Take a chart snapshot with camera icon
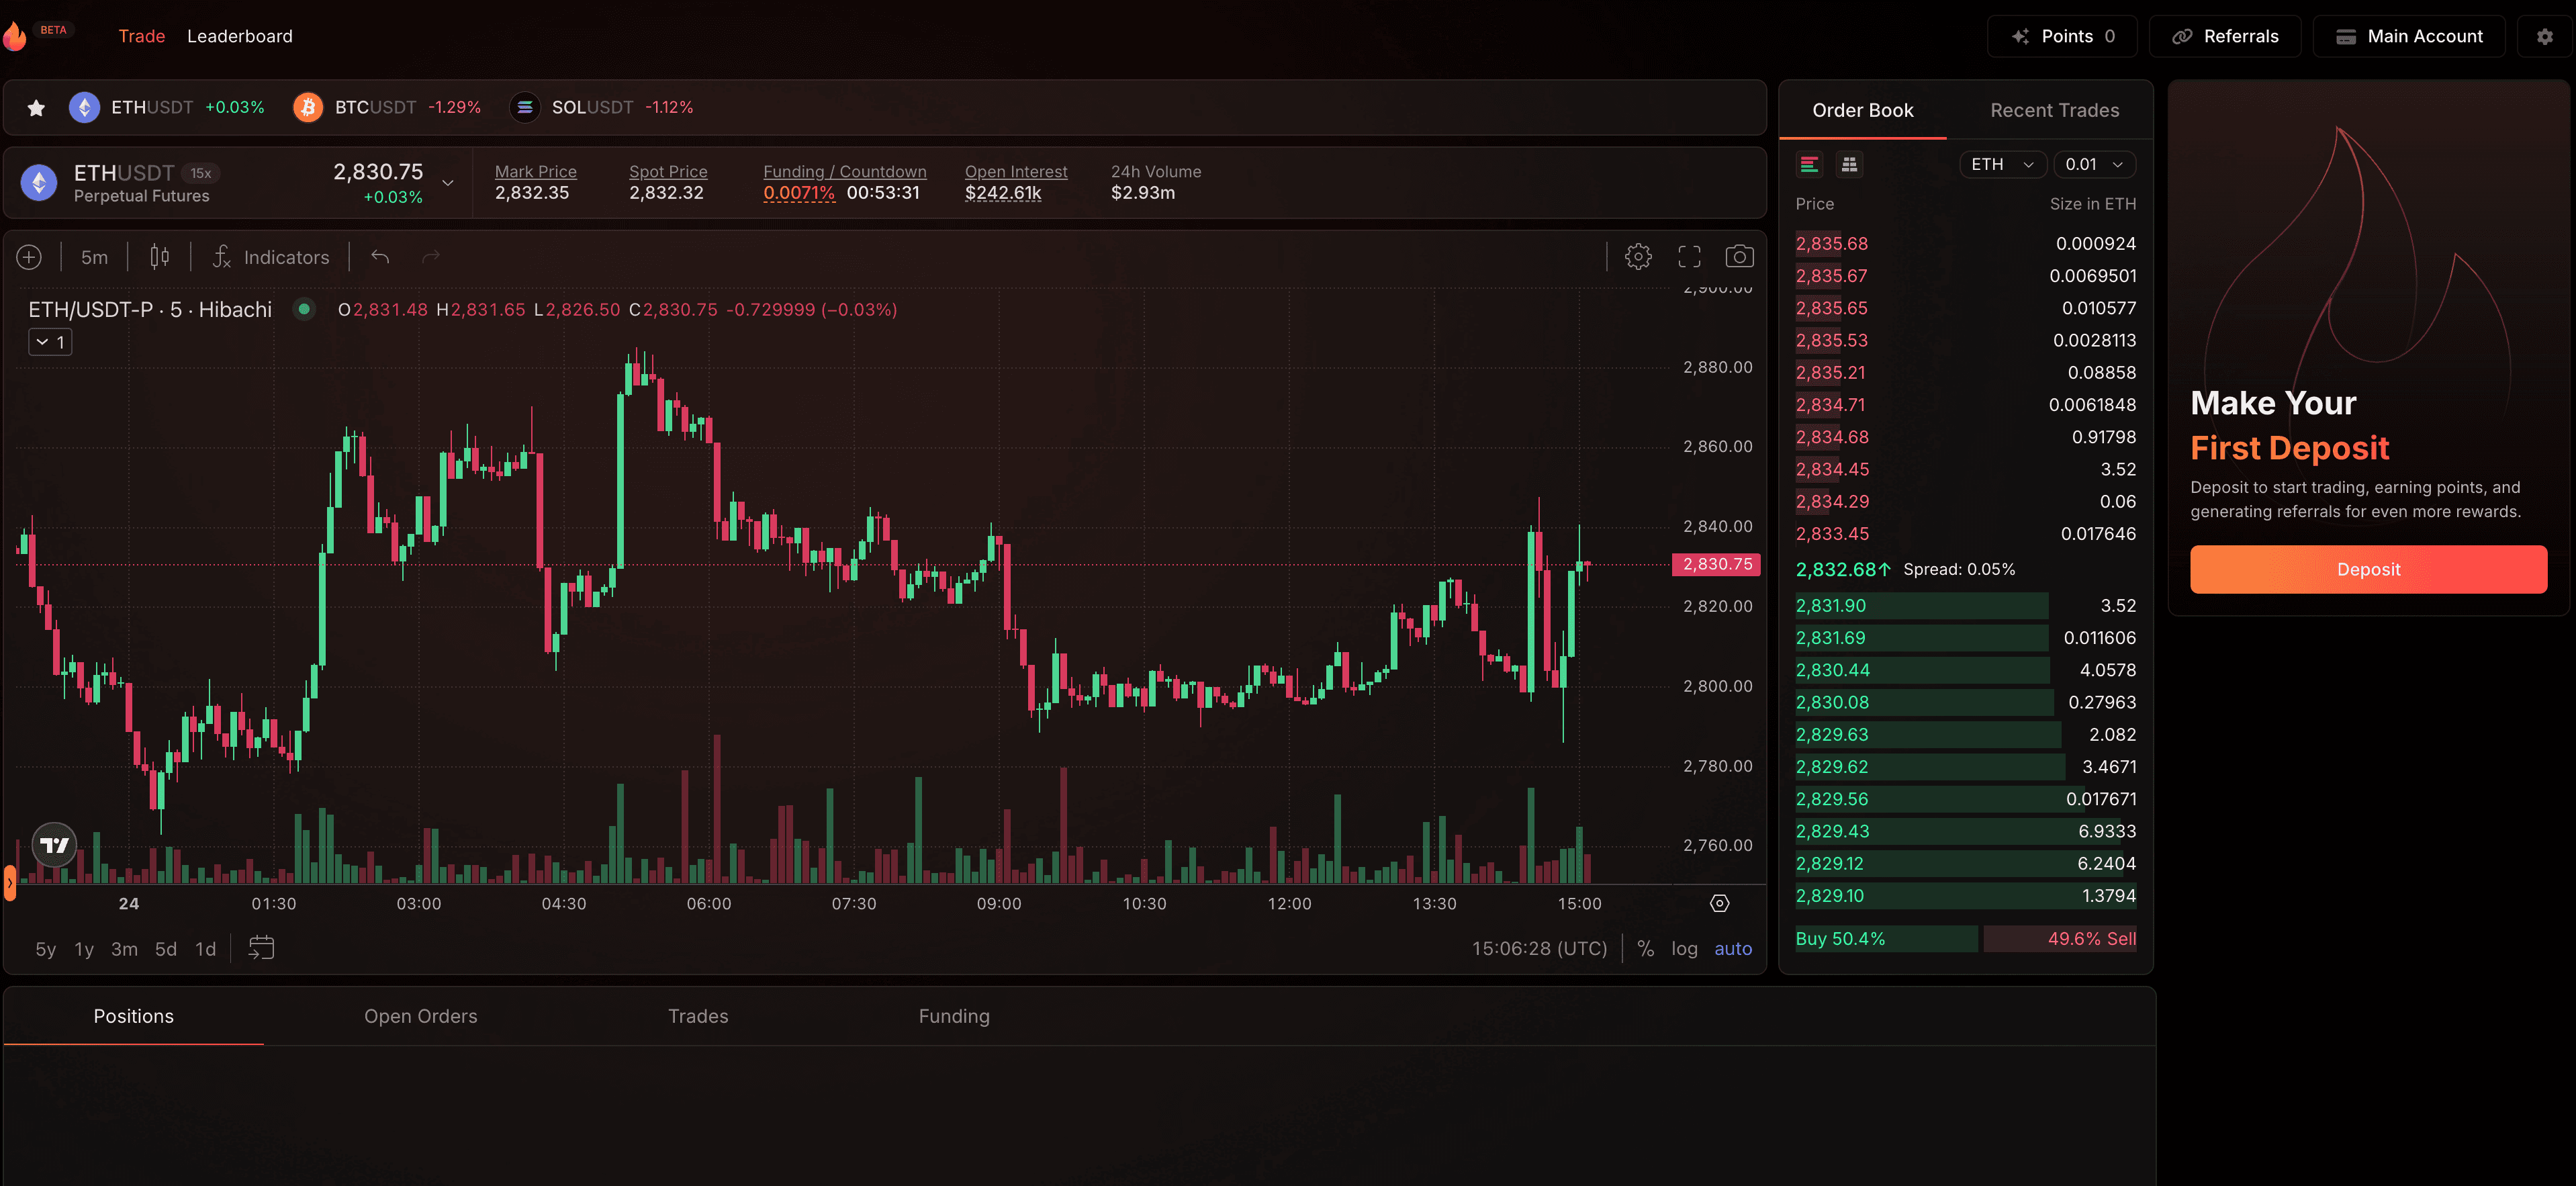Image resolution: width=2576 pixels, height=1186 pixels. (x=1739, y=257)
